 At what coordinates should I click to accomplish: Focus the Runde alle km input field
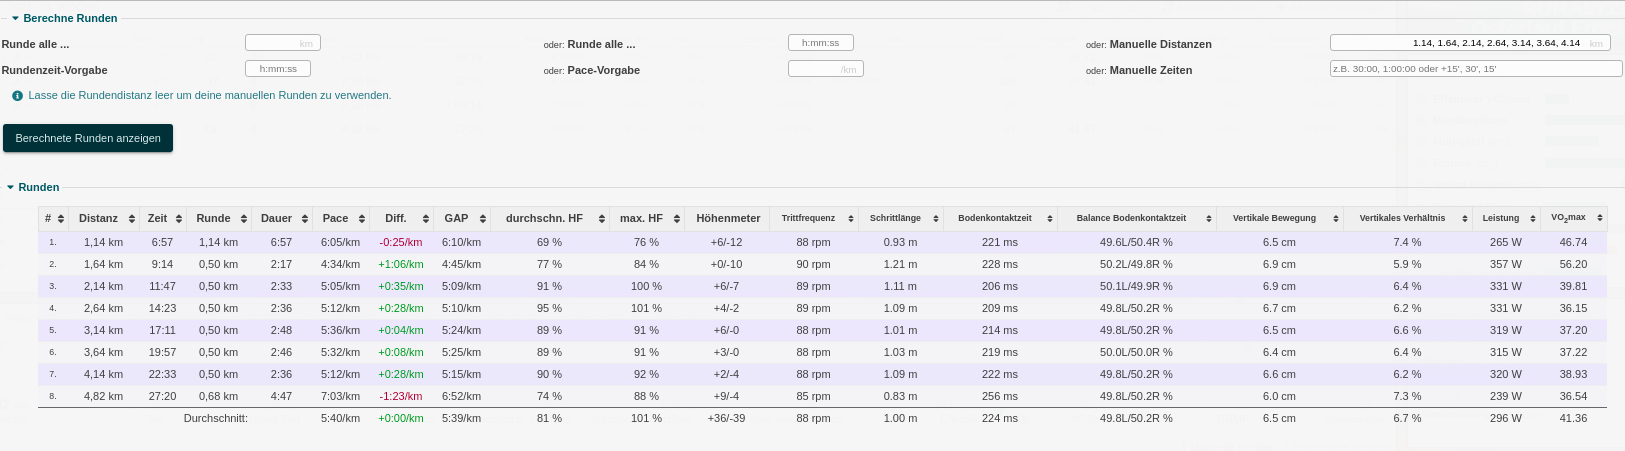pyautogui.click(x=282, y=43)
